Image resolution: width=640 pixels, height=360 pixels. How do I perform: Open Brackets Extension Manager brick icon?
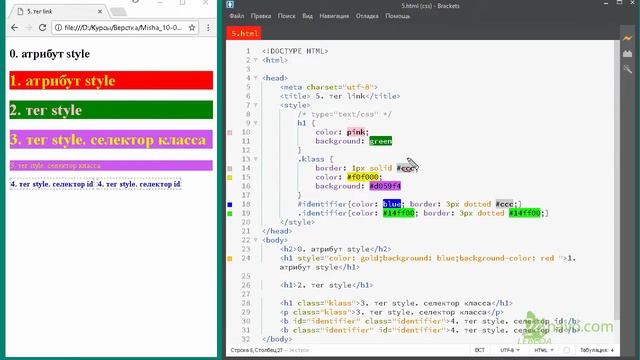[627, 53]
